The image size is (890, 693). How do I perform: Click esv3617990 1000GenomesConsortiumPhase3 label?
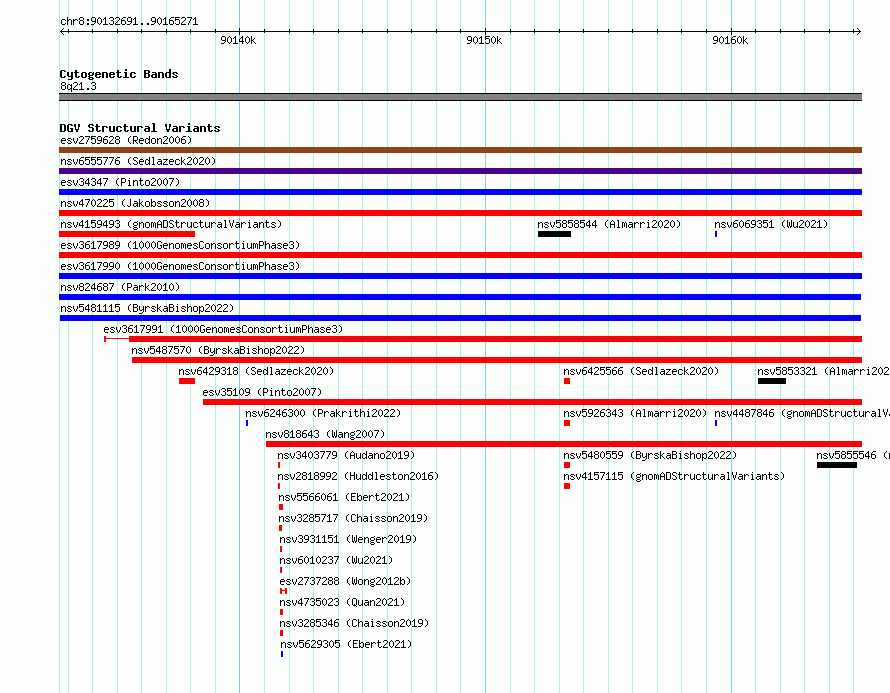click(x=180, y=266)
